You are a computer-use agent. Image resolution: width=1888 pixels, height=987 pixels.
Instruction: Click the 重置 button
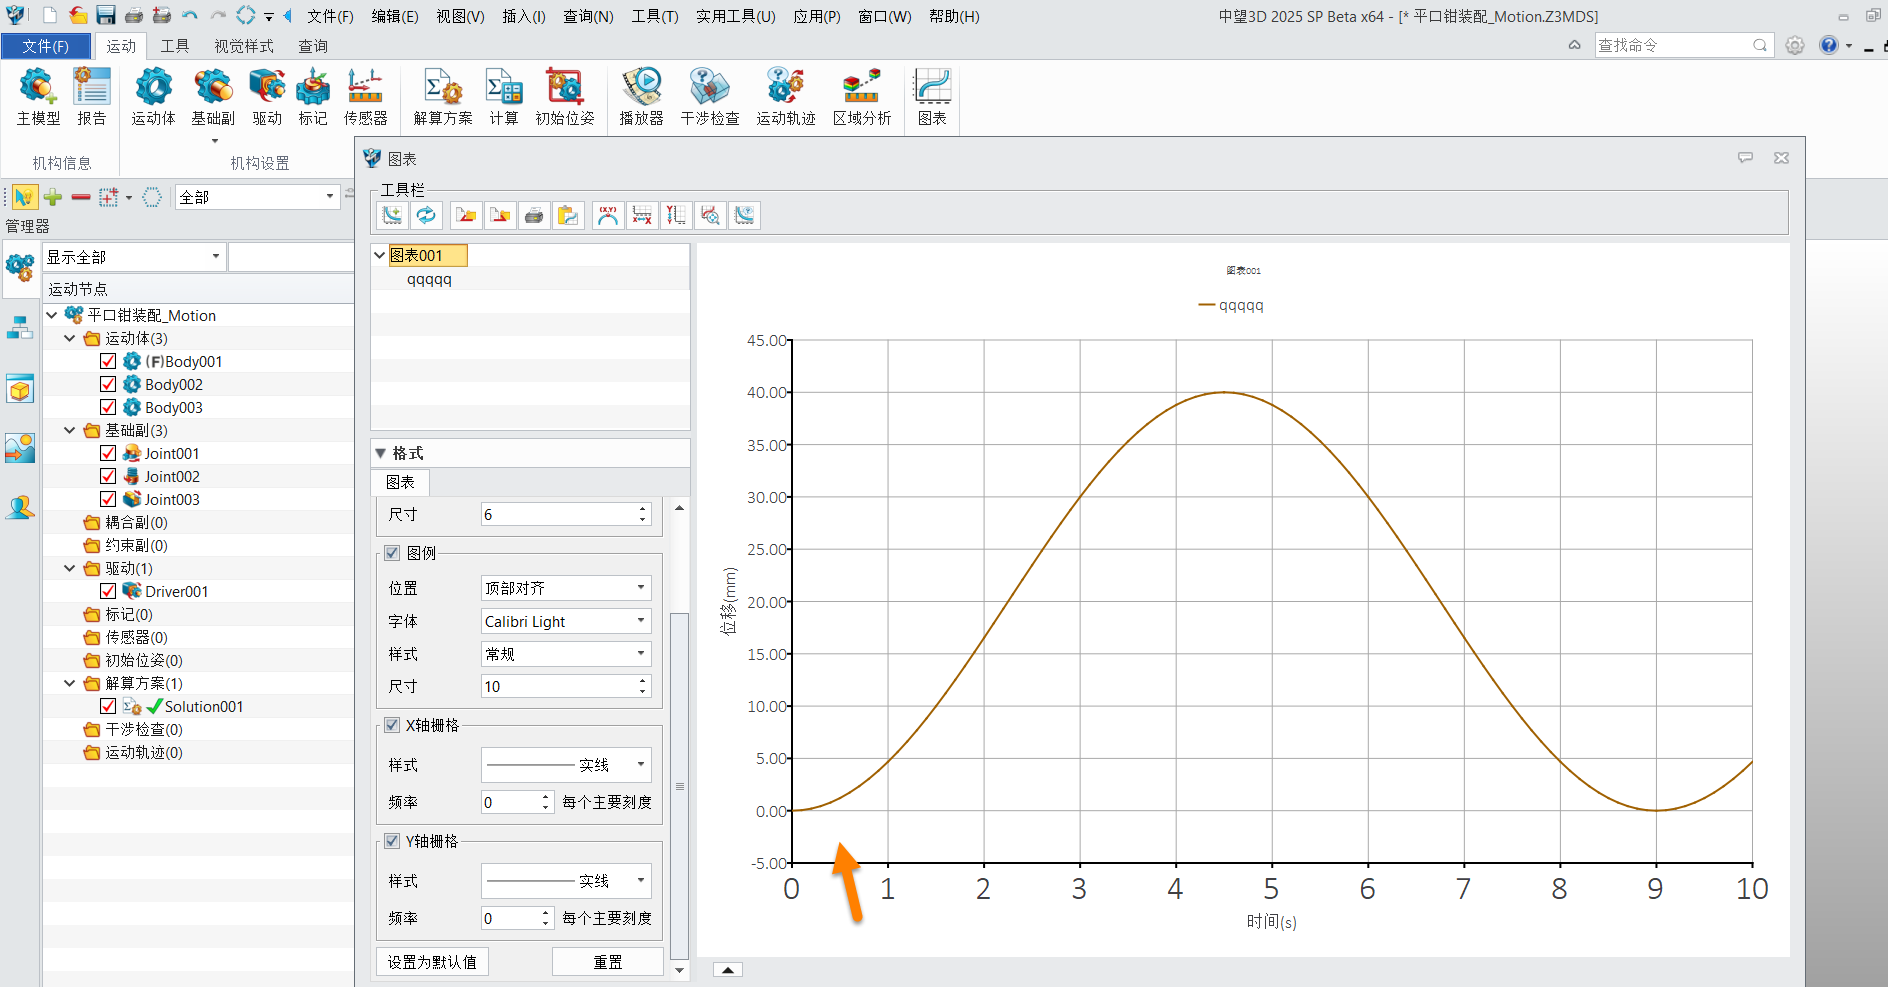tap(608, 962)
